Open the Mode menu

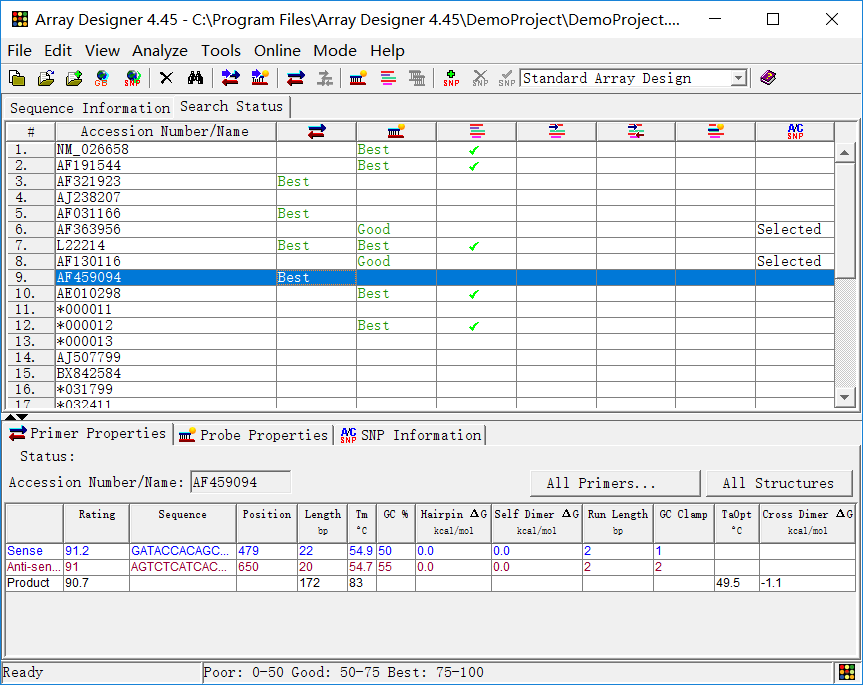tap(335, 51)
